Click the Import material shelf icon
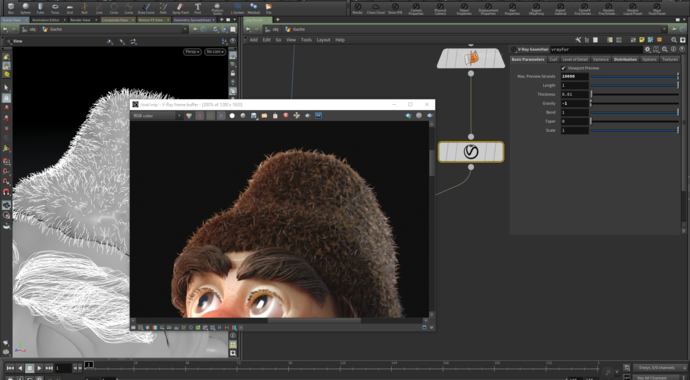Screen dimensions: 690x380 [560, 8]
